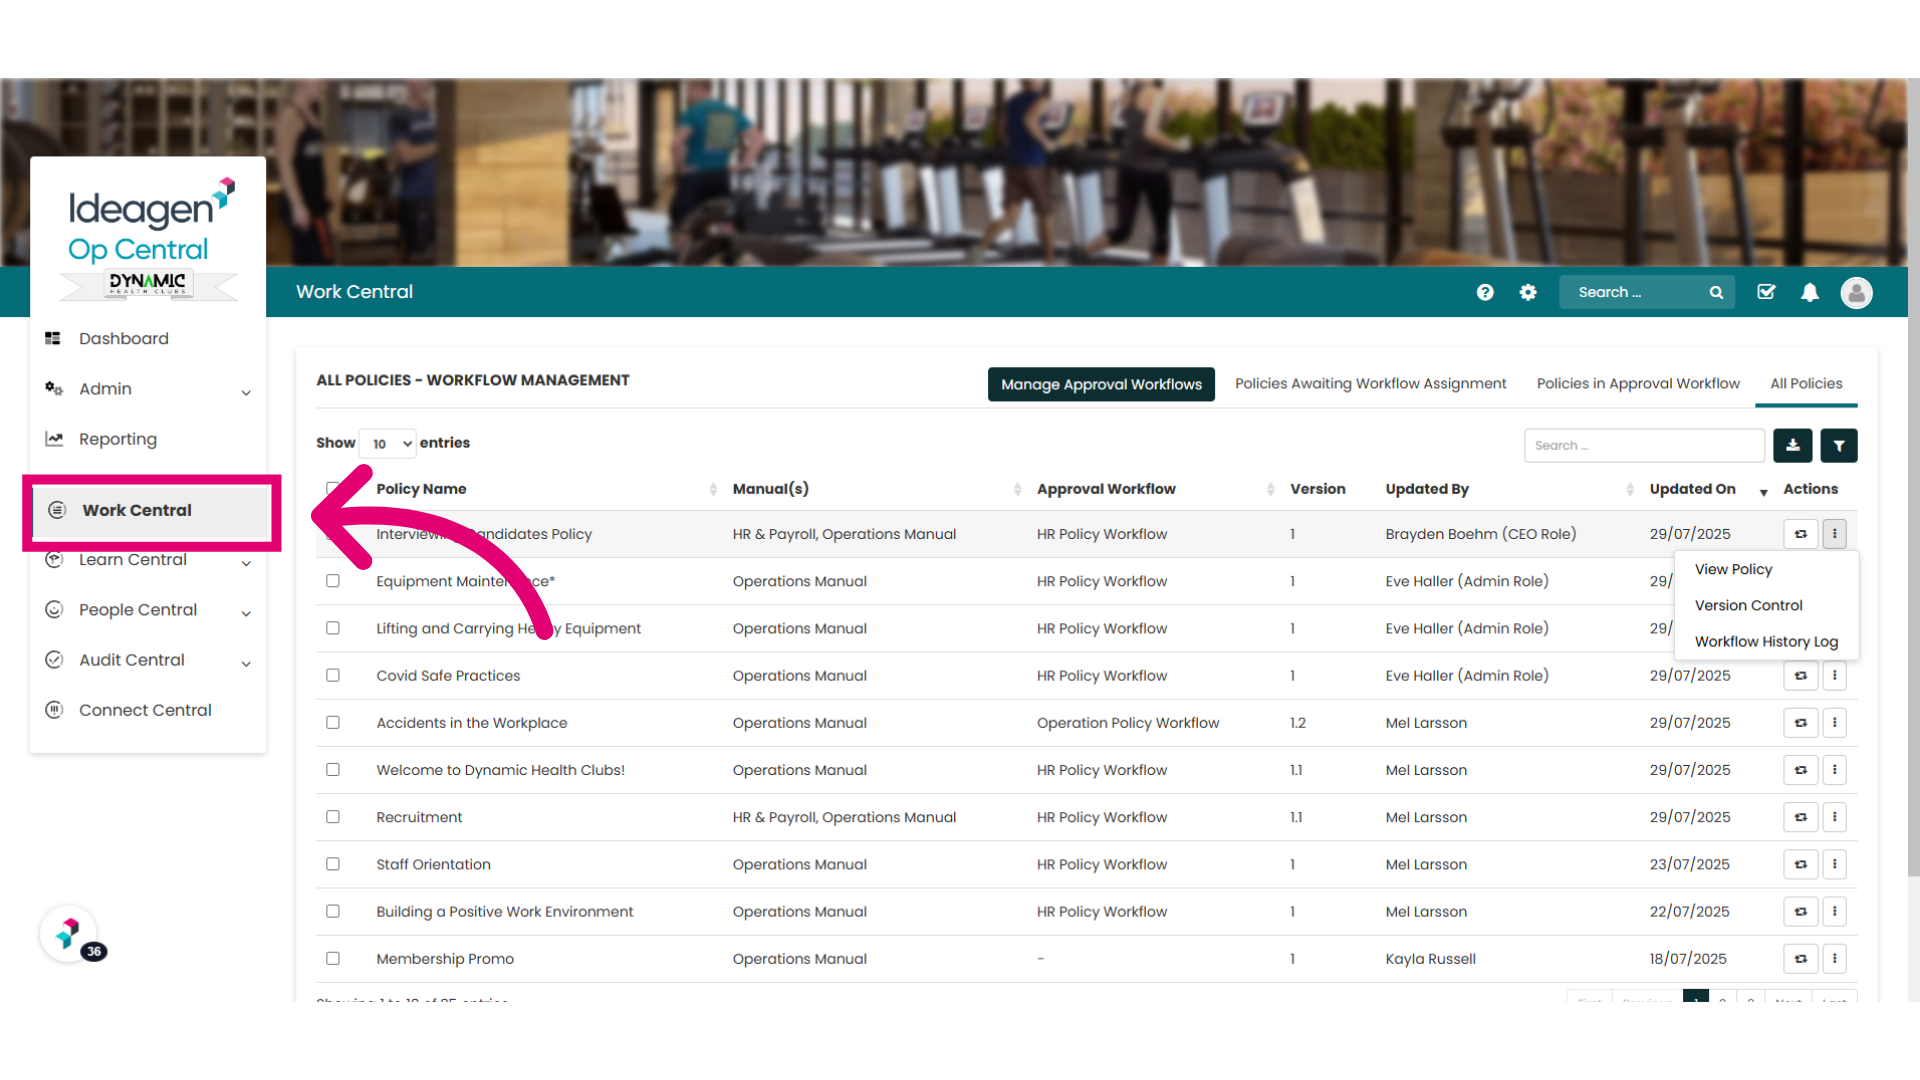The image size is (1920, 1080).
Task: Tick checkbox for Building a Positive Work Environment
Action: pyautogui.click(x=333, y=911)
